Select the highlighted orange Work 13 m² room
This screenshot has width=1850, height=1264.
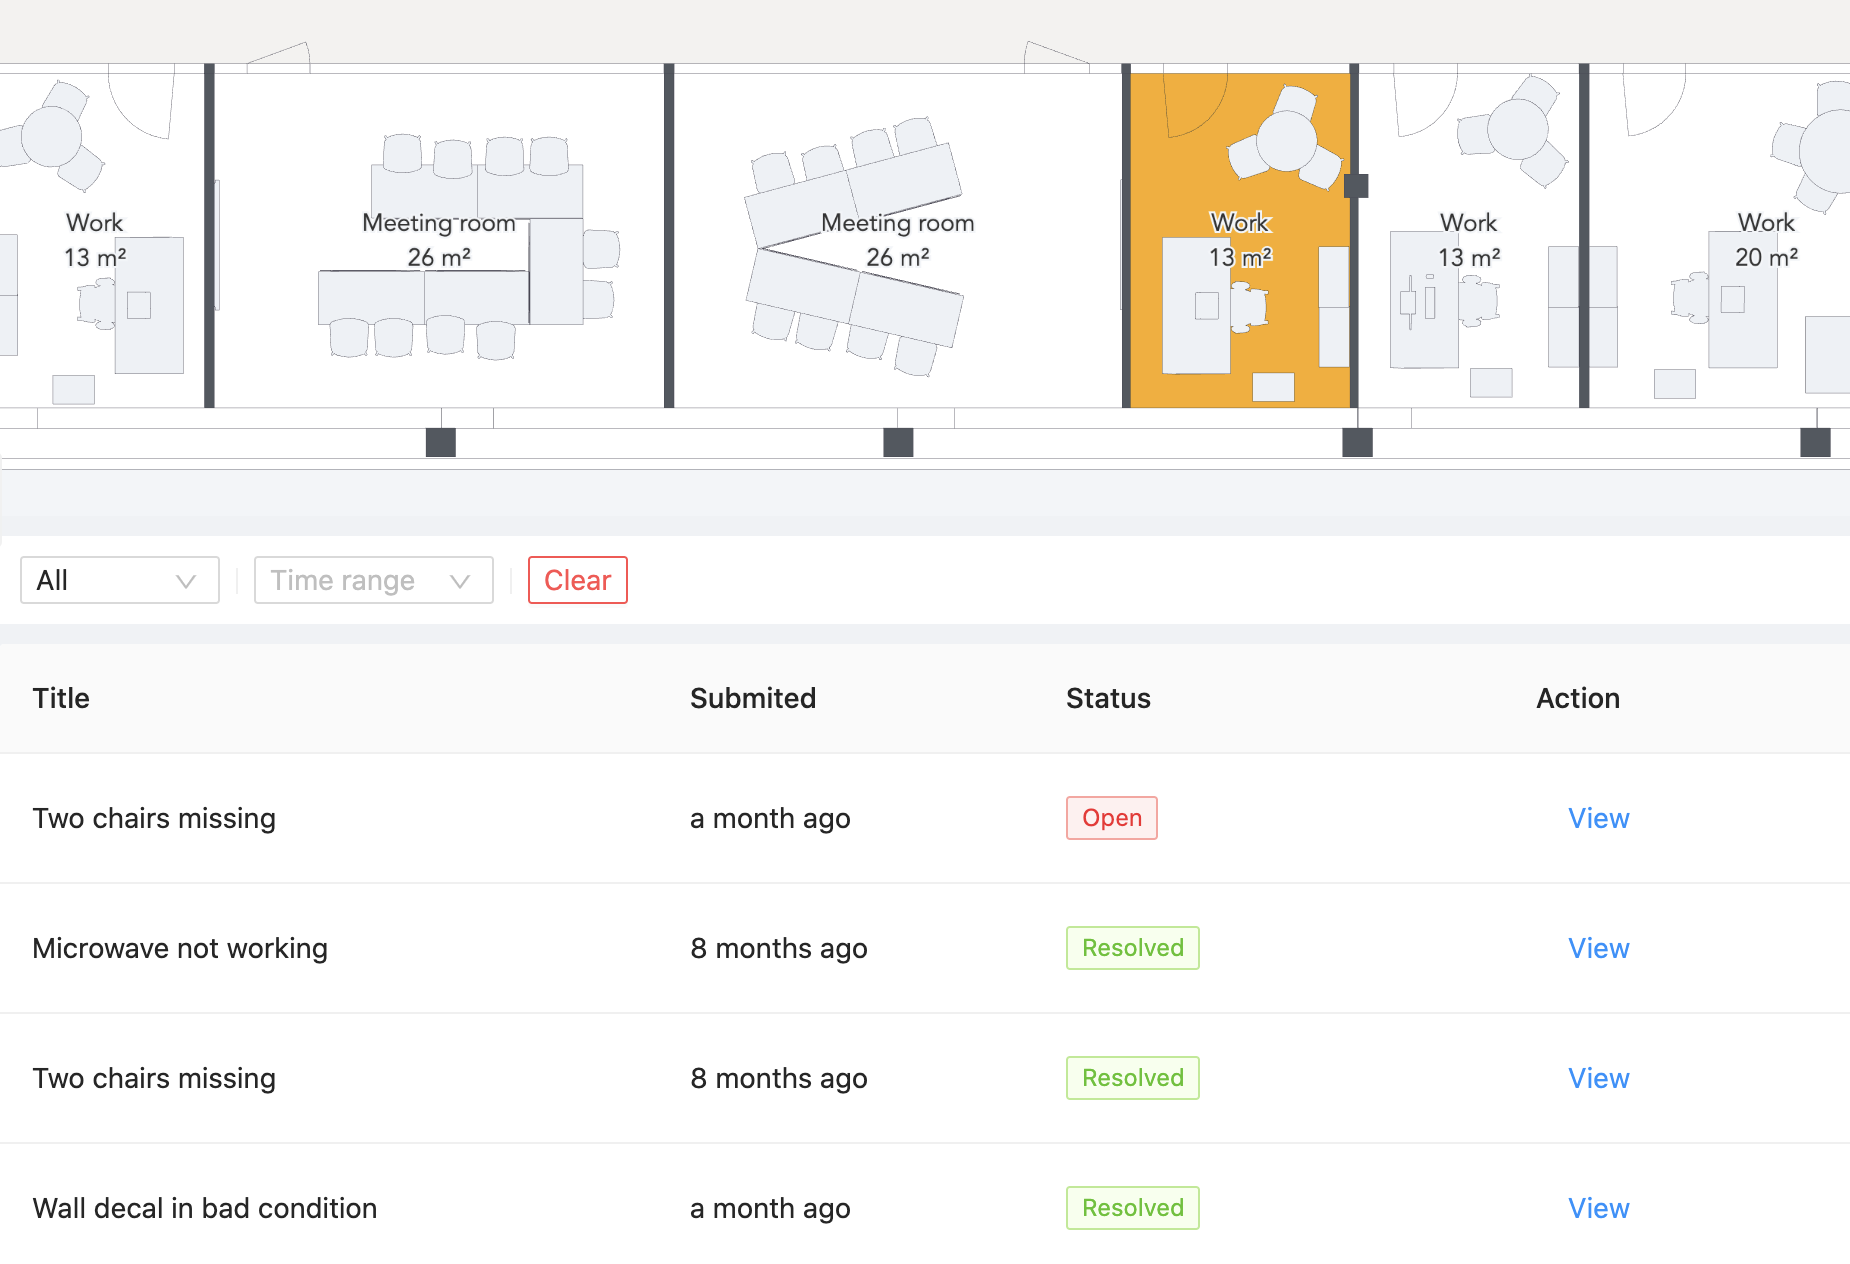[1240, 240]
